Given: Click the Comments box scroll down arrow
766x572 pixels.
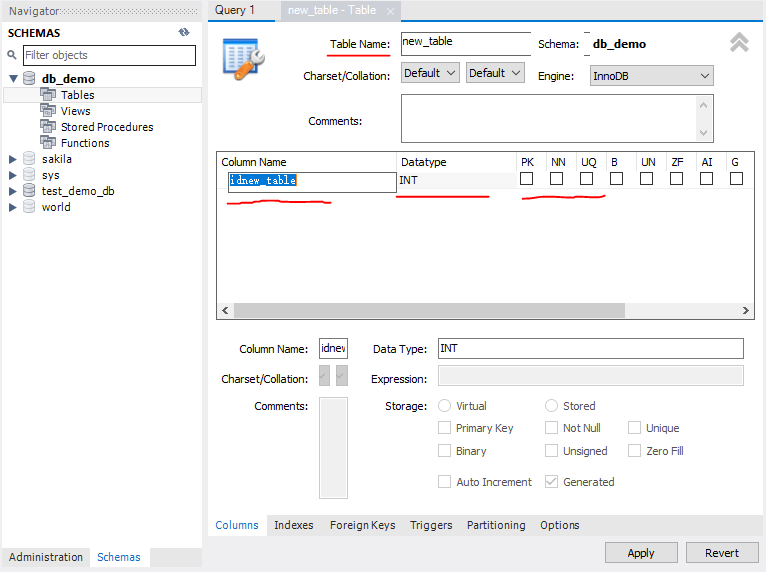Looking at the screenshot, I should [703, 132].
